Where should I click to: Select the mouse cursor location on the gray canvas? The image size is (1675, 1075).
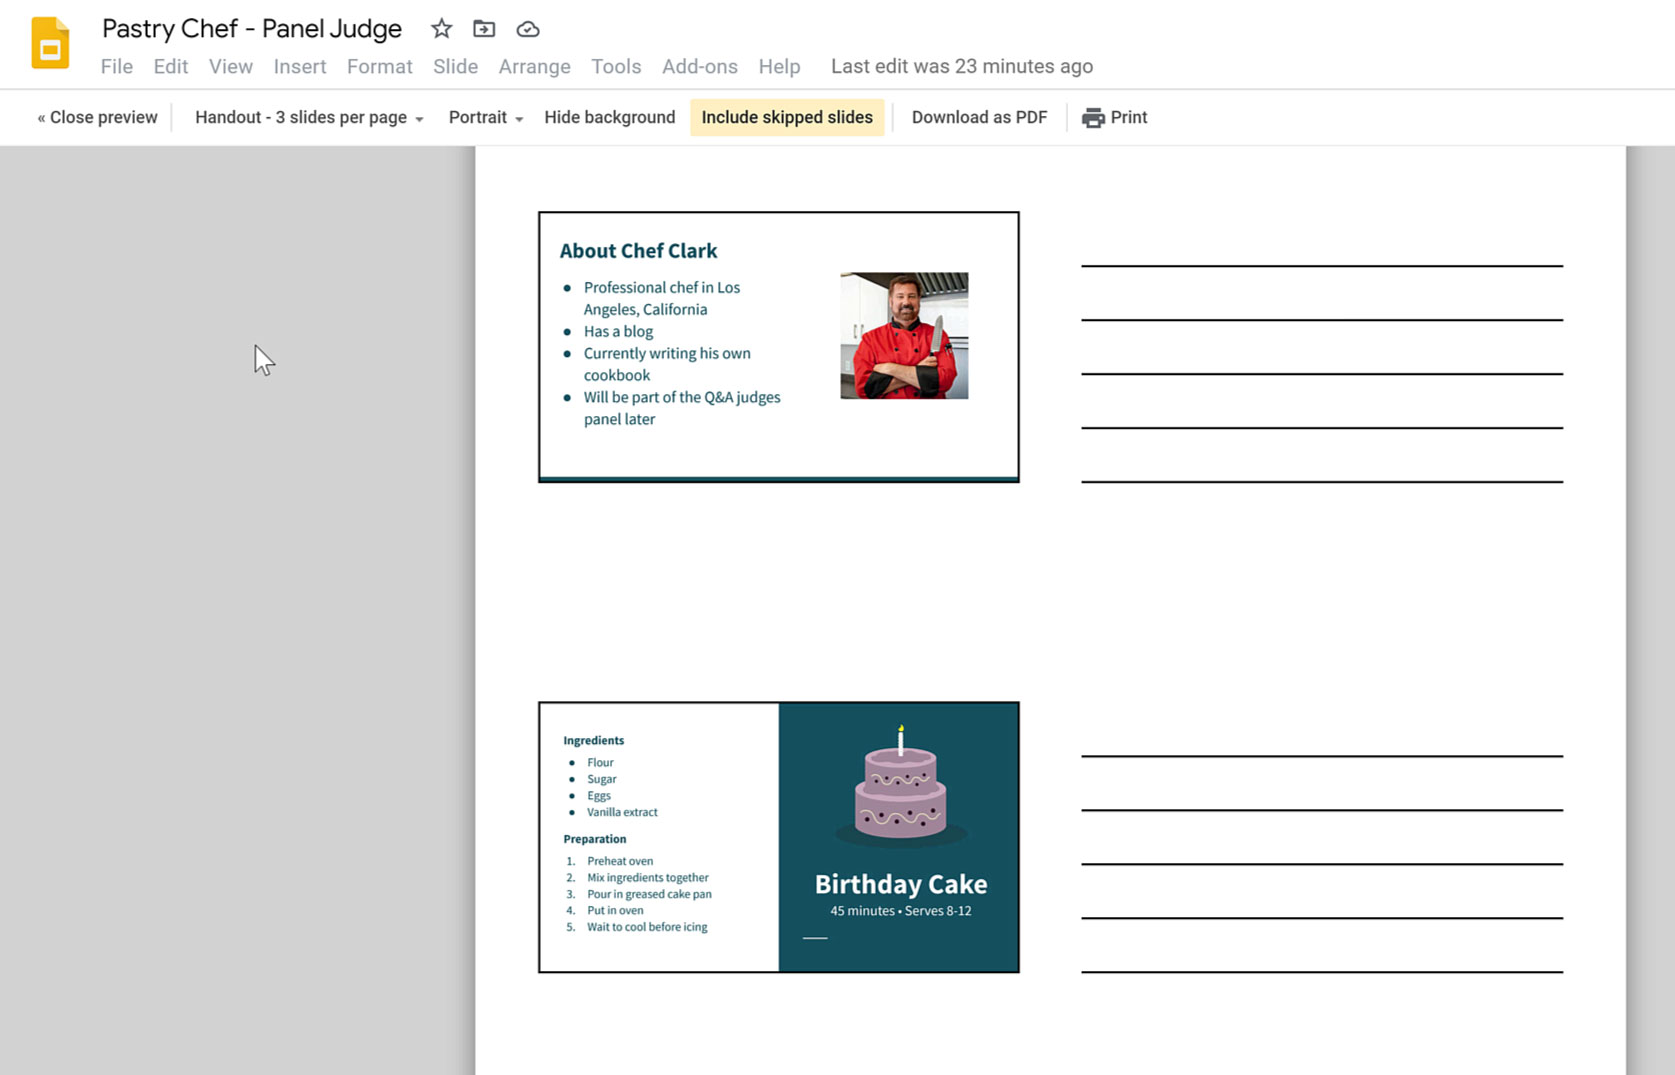point(262,359)
